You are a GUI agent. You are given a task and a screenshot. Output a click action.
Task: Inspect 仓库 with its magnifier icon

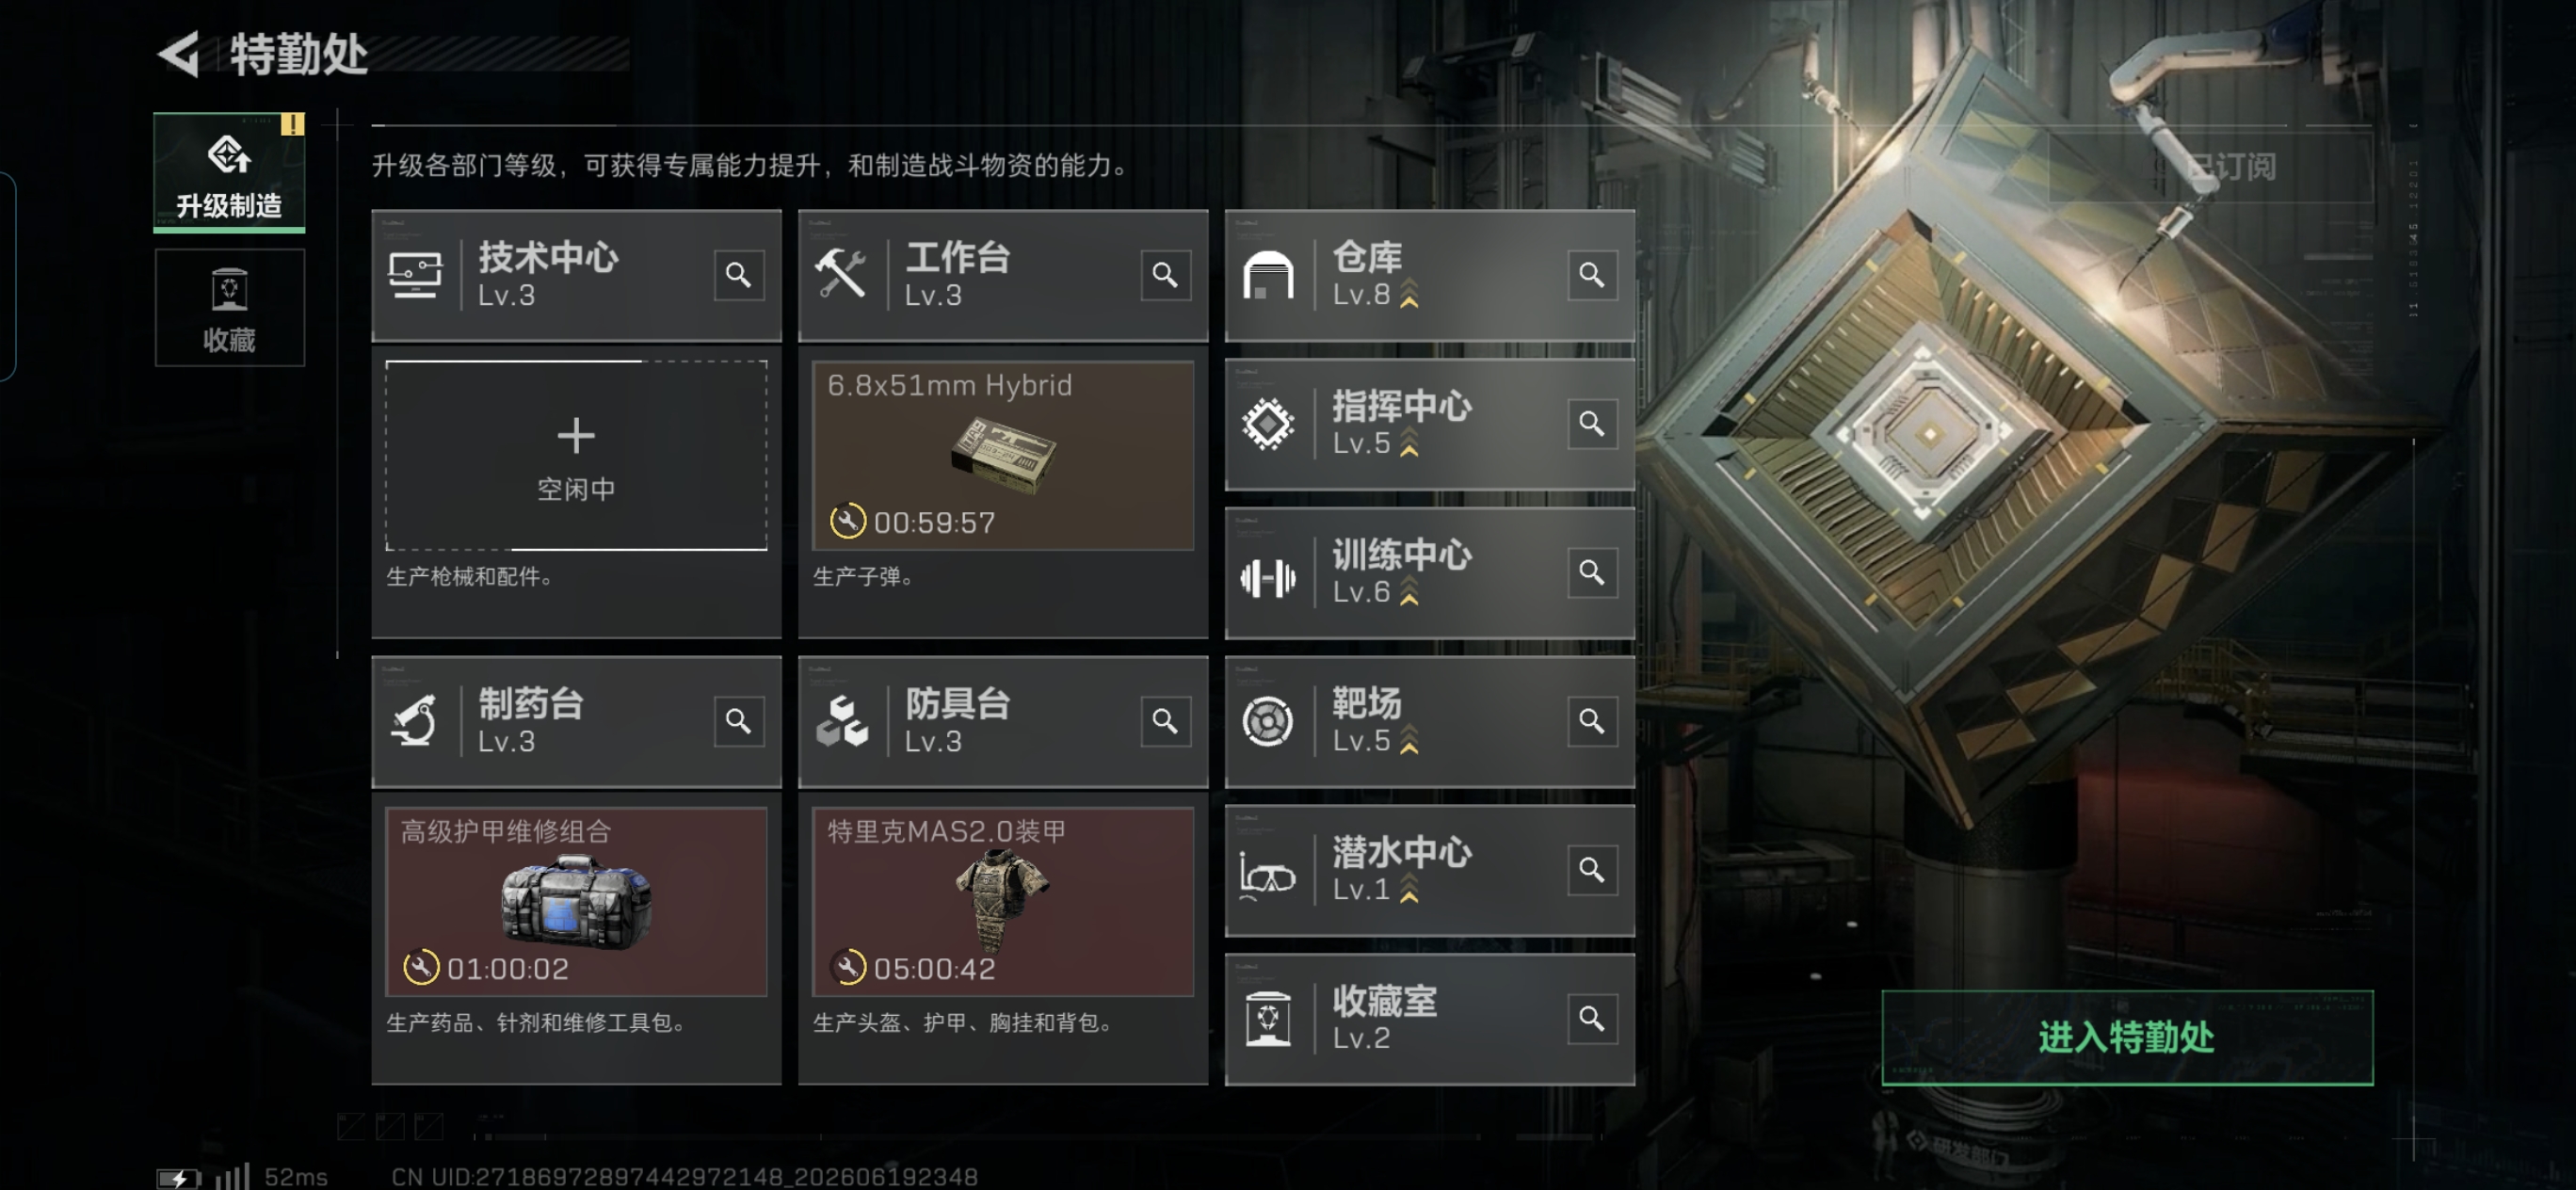pyautogui.click(x=1592, y=275)
